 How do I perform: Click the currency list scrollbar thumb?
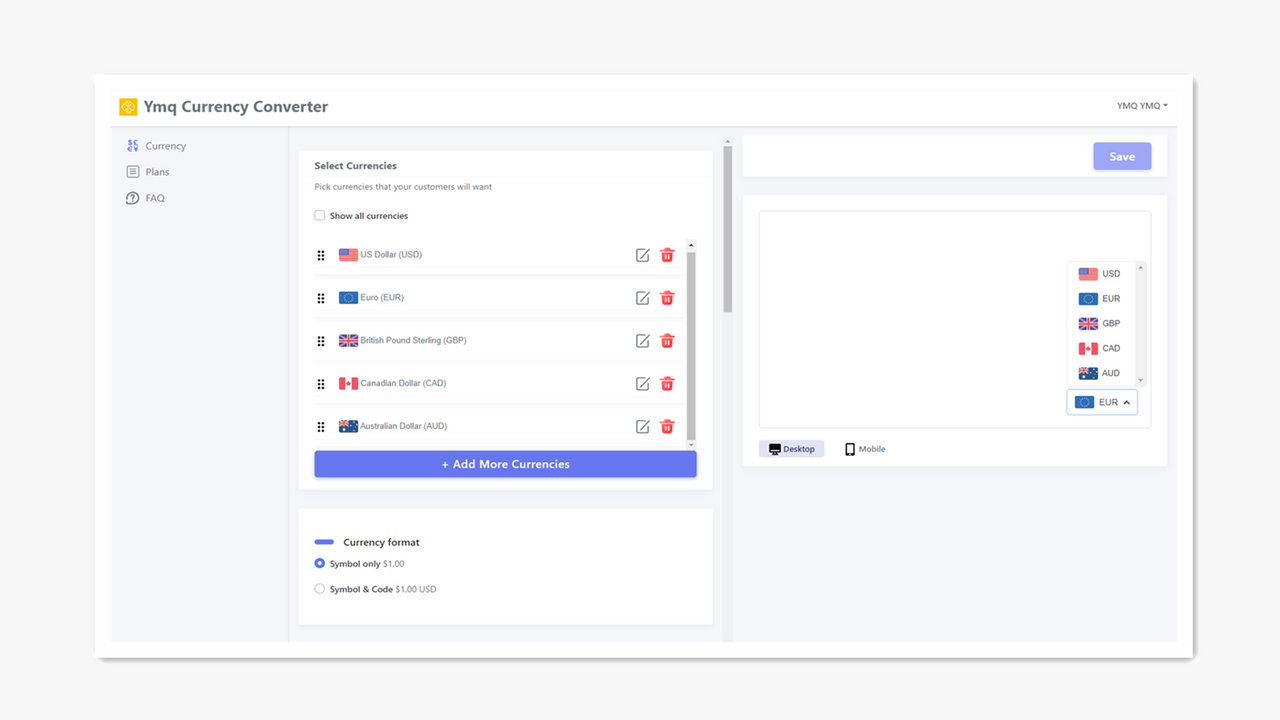[691, 345]
